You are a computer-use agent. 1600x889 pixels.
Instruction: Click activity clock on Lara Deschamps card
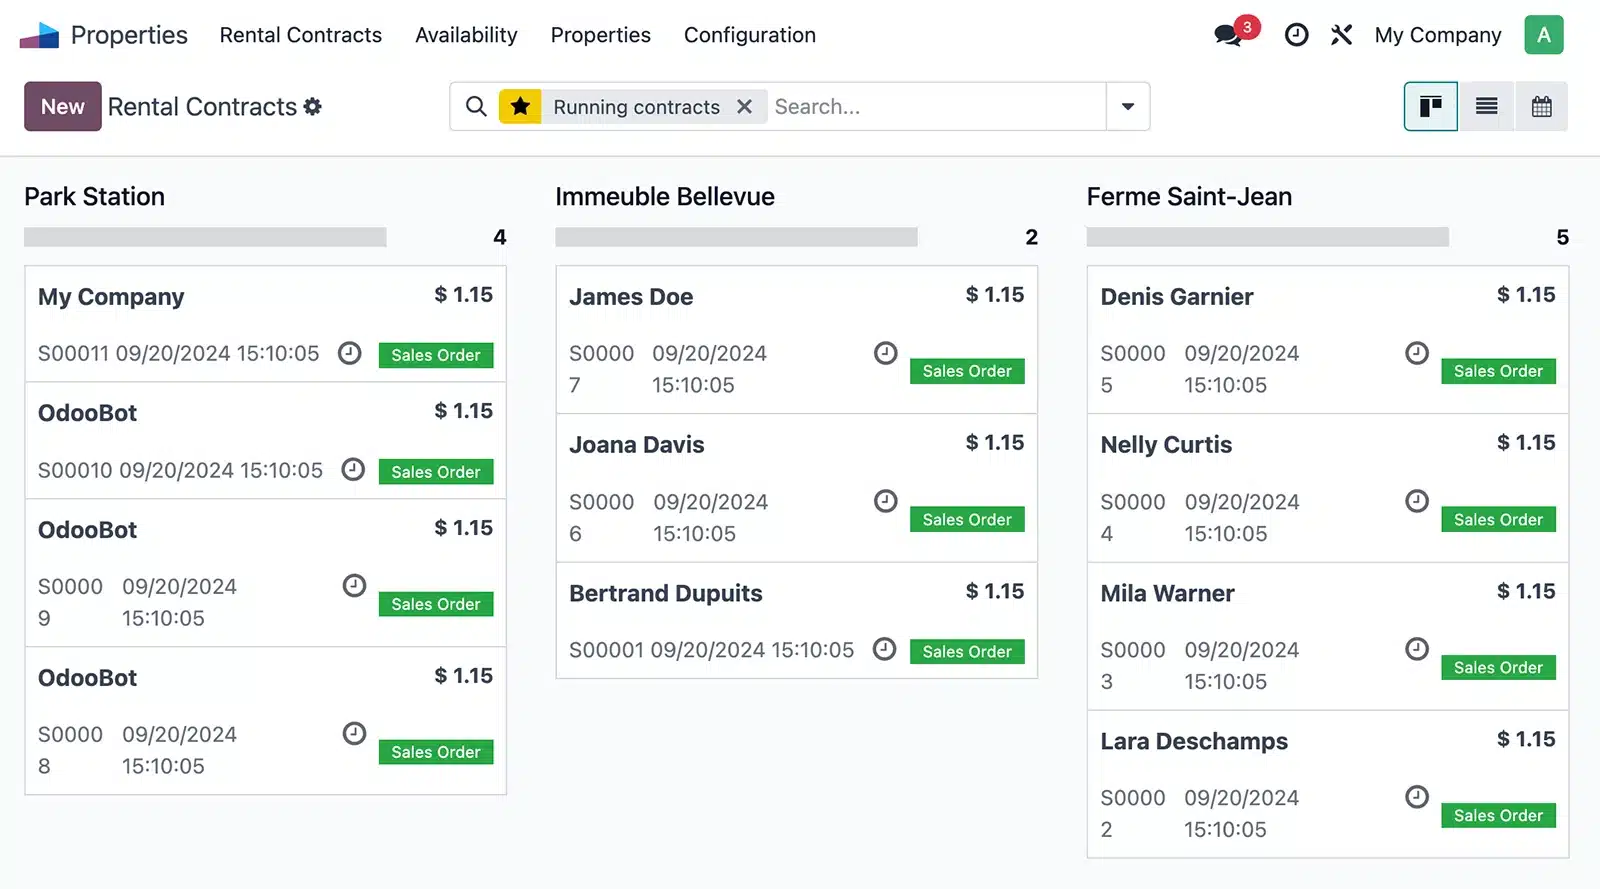point(1416,797)
